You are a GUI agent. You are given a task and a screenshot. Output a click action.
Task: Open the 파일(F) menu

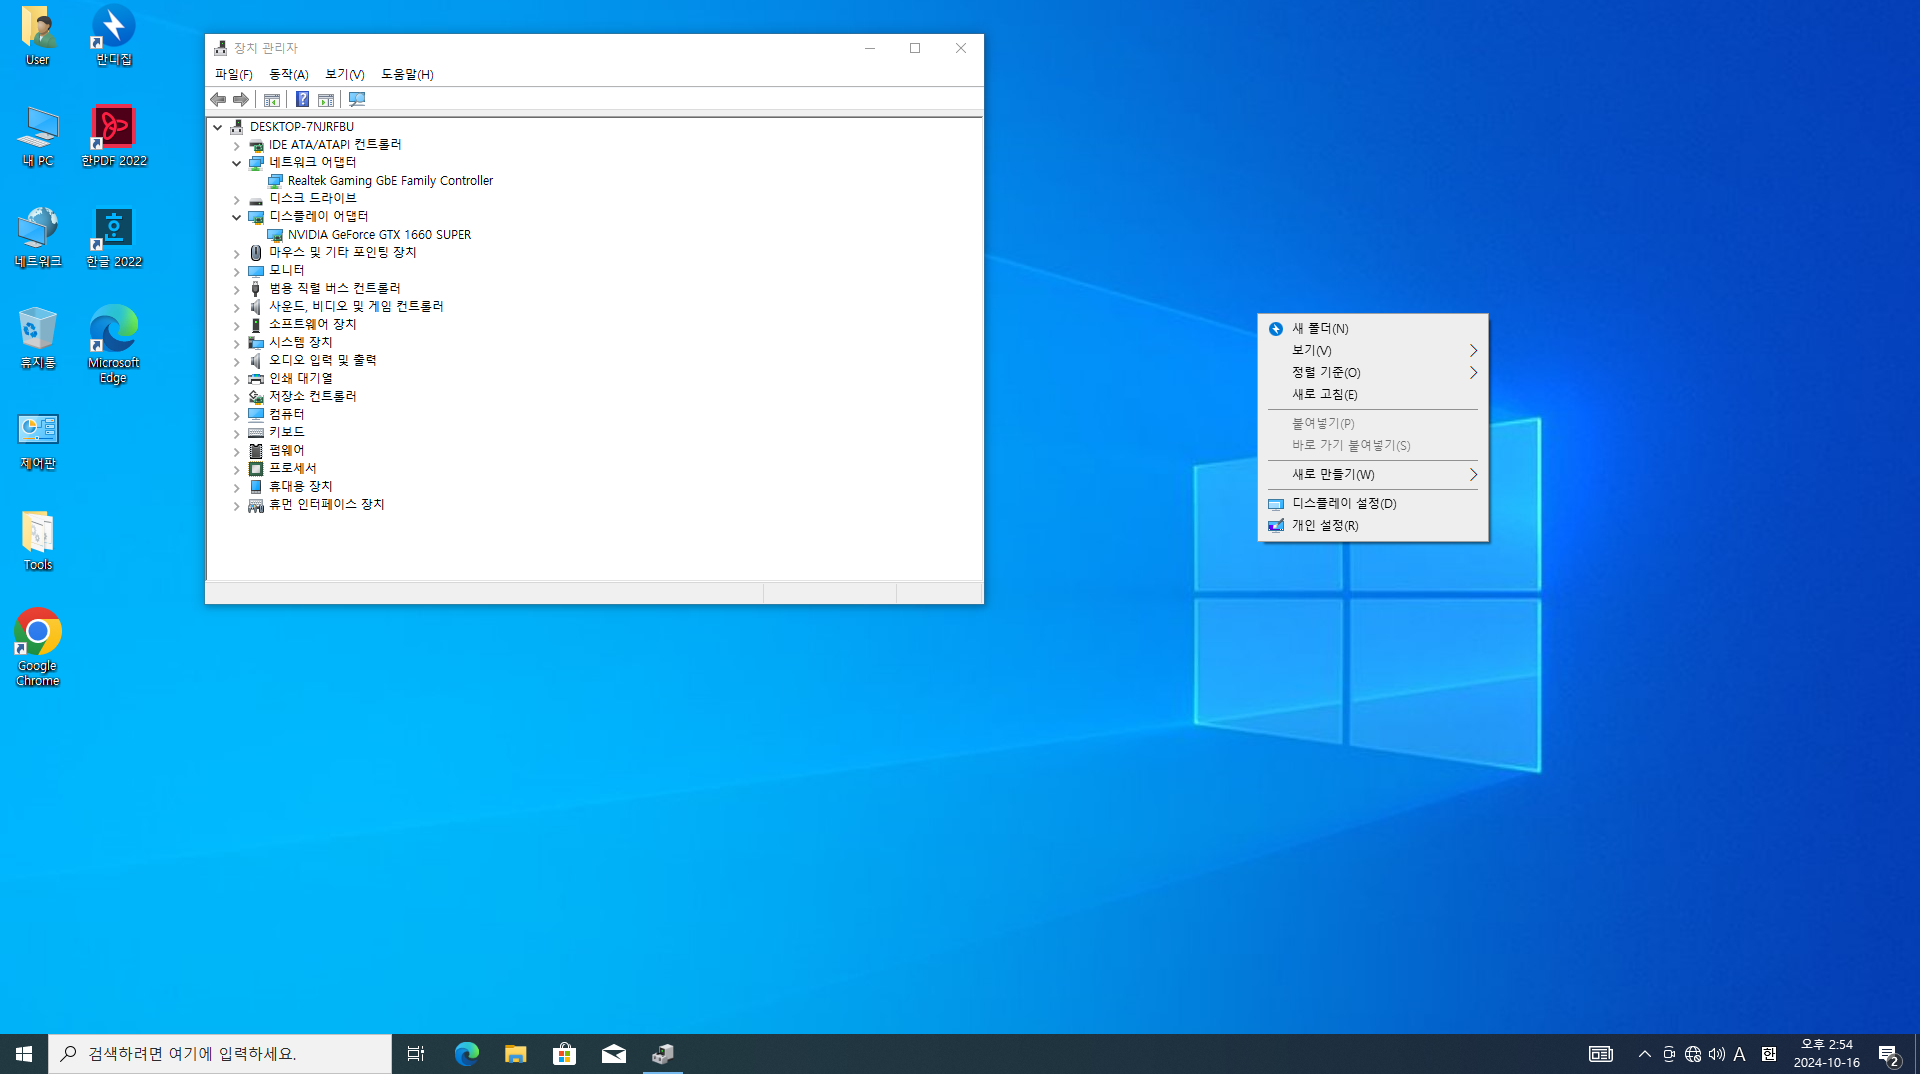tap(233, 74)
